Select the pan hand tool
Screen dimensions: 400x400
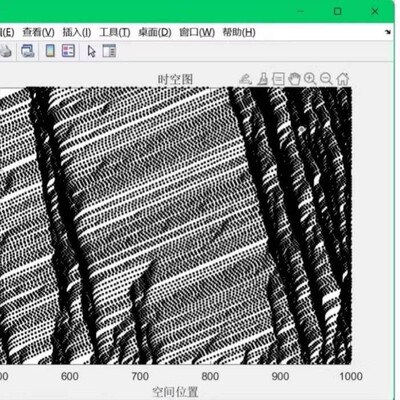click(294, 79)
